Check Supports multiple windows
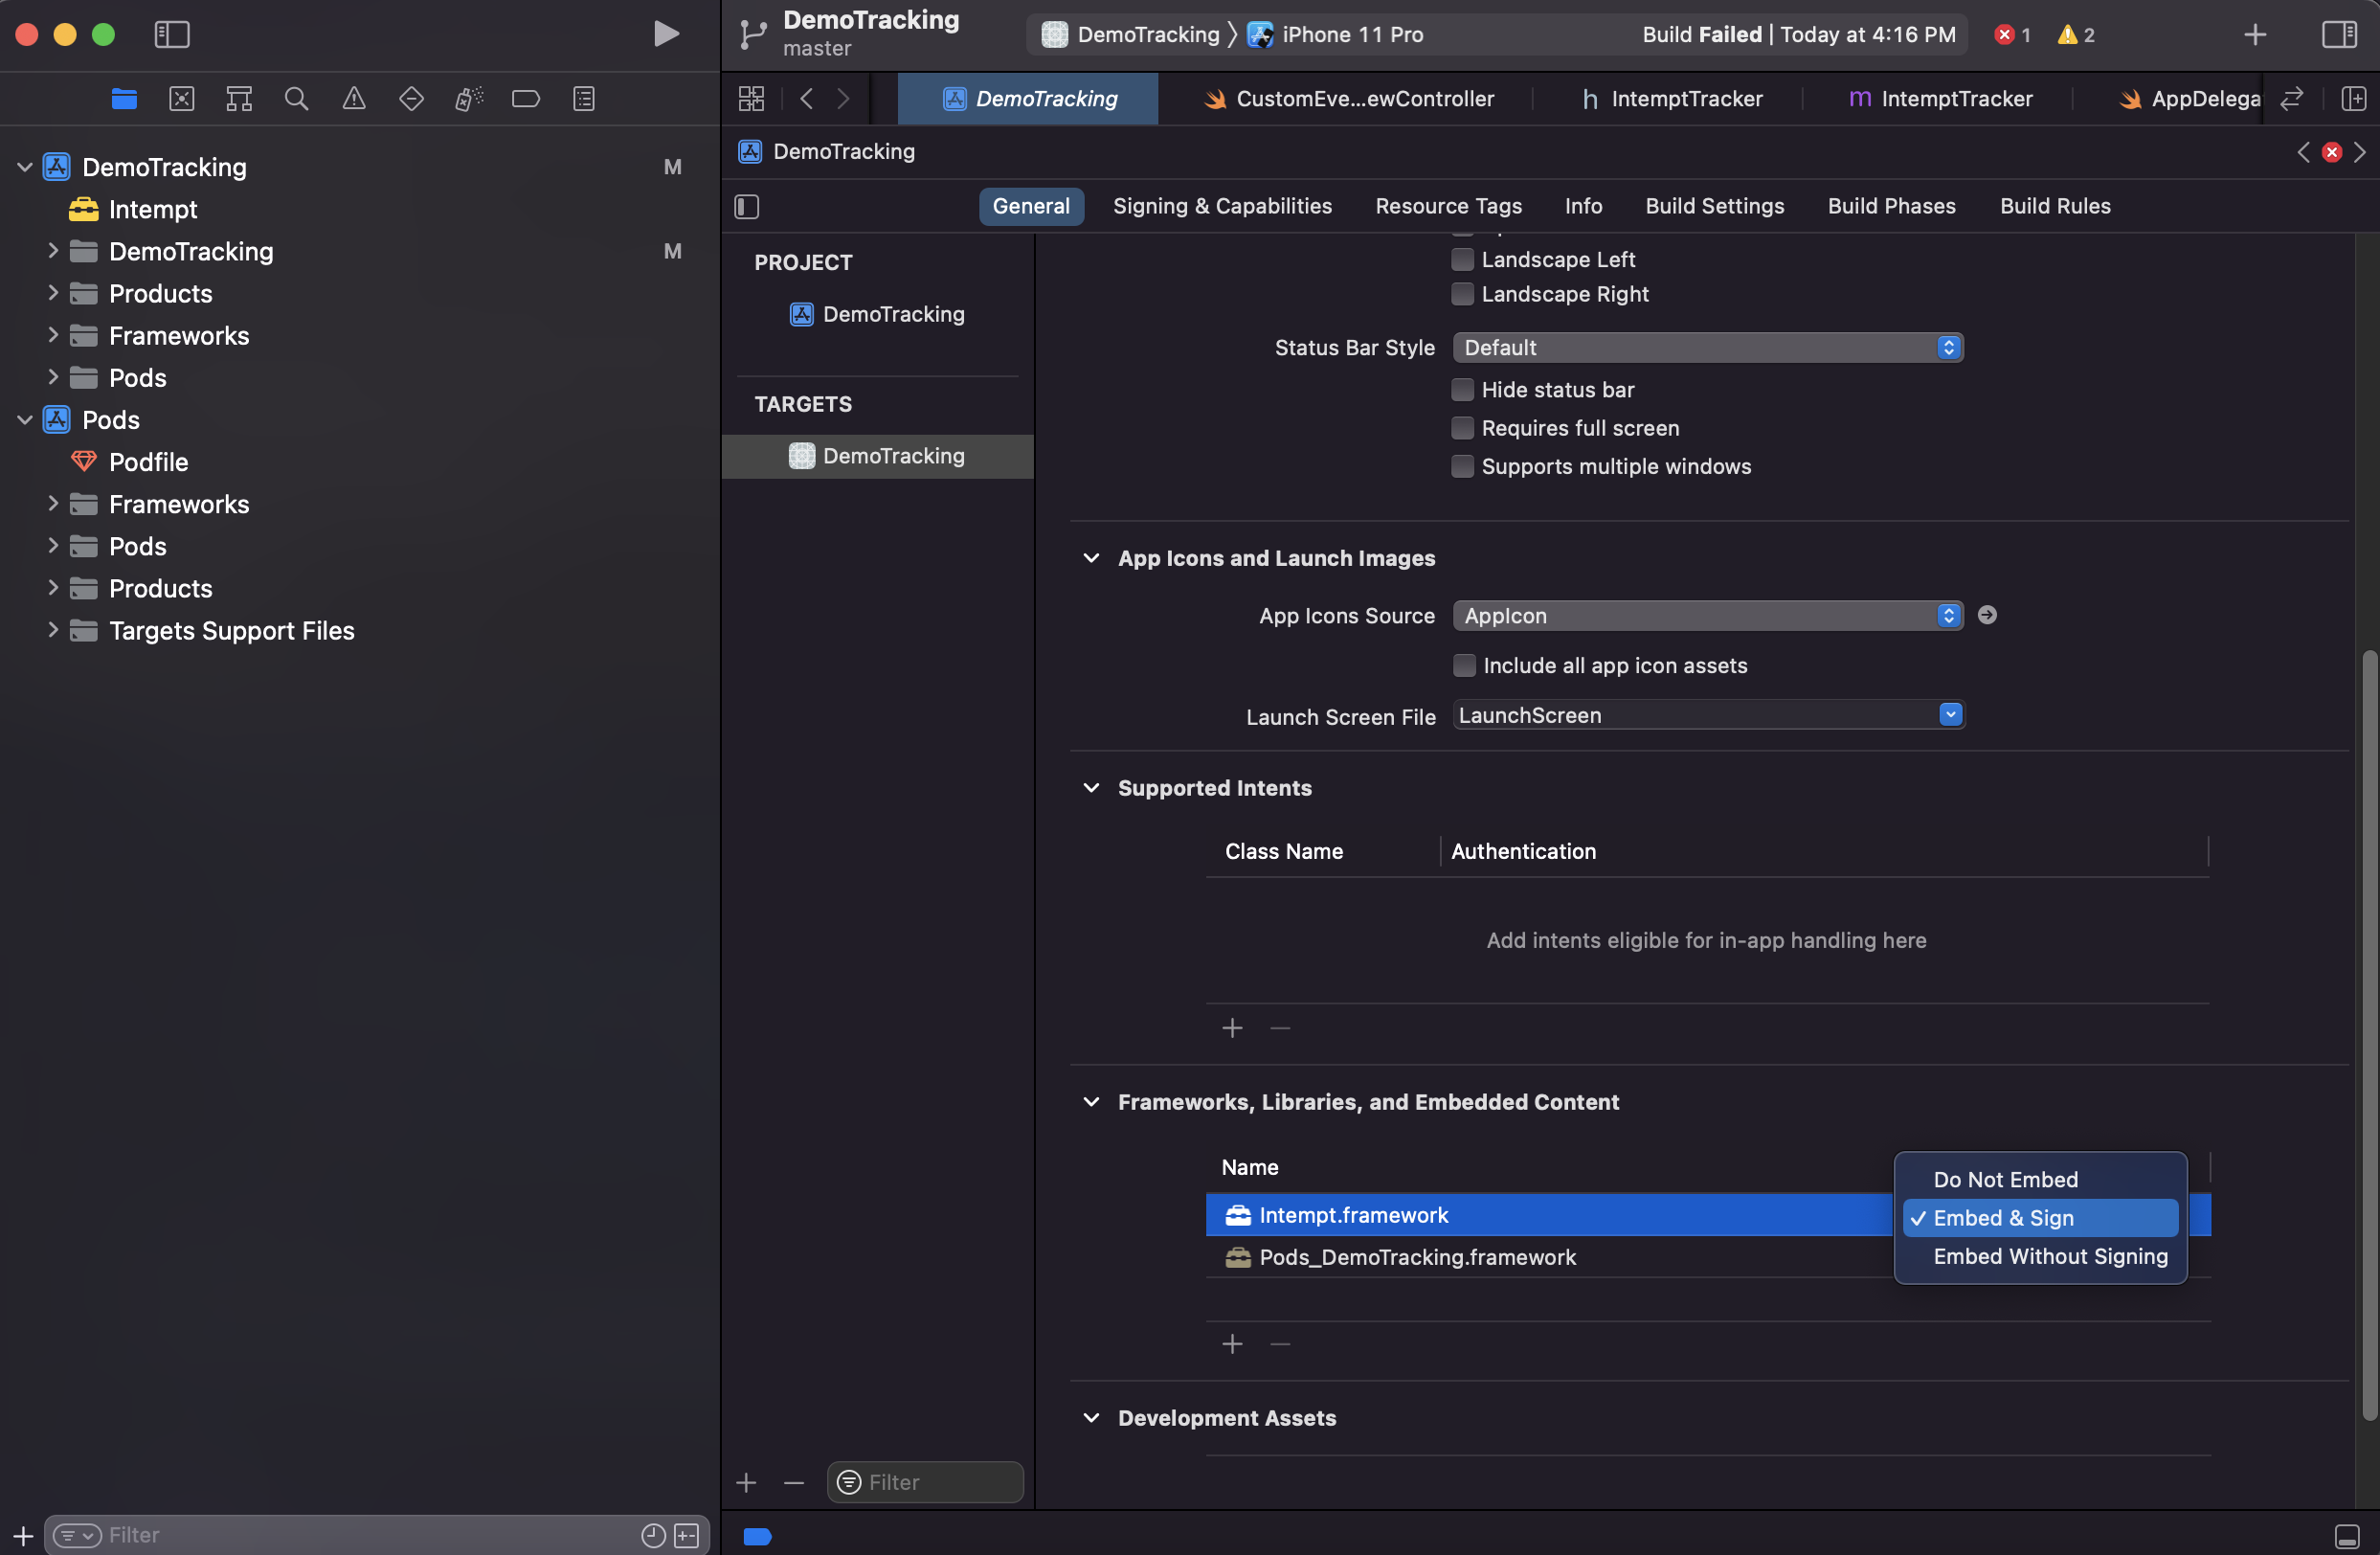Image resolution: width=2380 pixels, height=1555 pixels. tap(1462, 466)
